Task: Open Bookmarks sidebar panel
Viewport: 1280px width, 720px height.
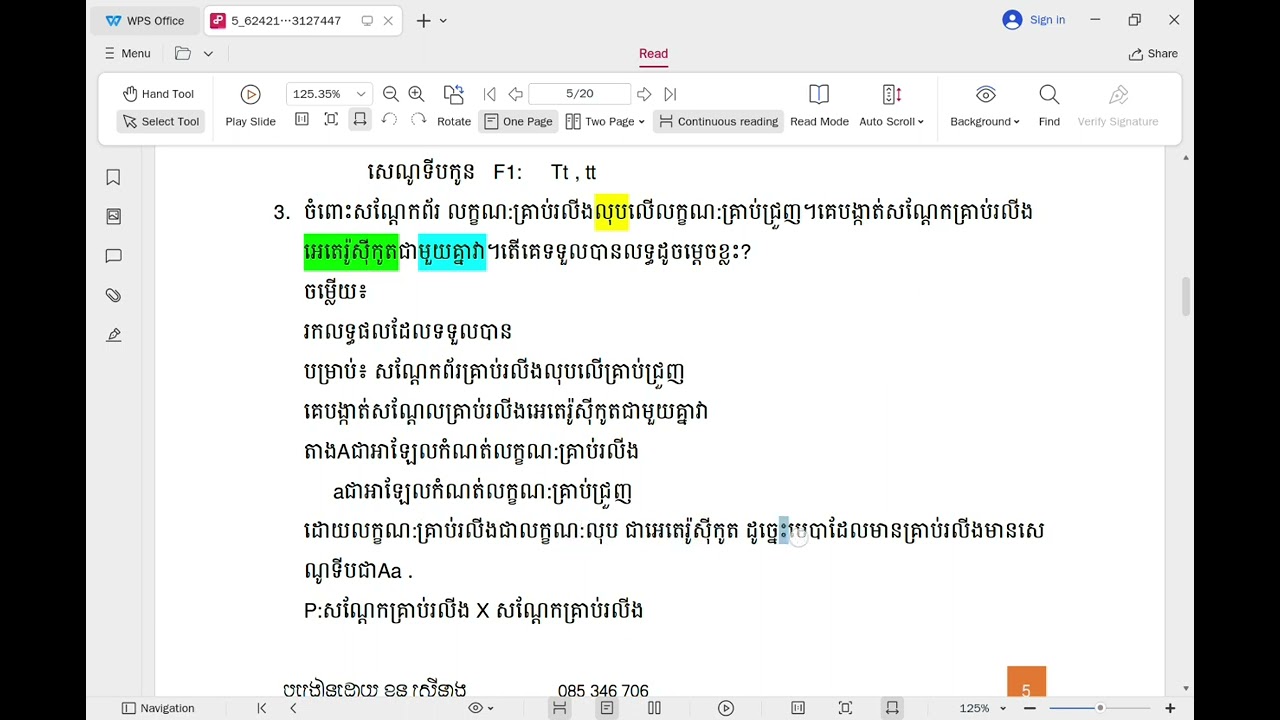Action: 113,177
